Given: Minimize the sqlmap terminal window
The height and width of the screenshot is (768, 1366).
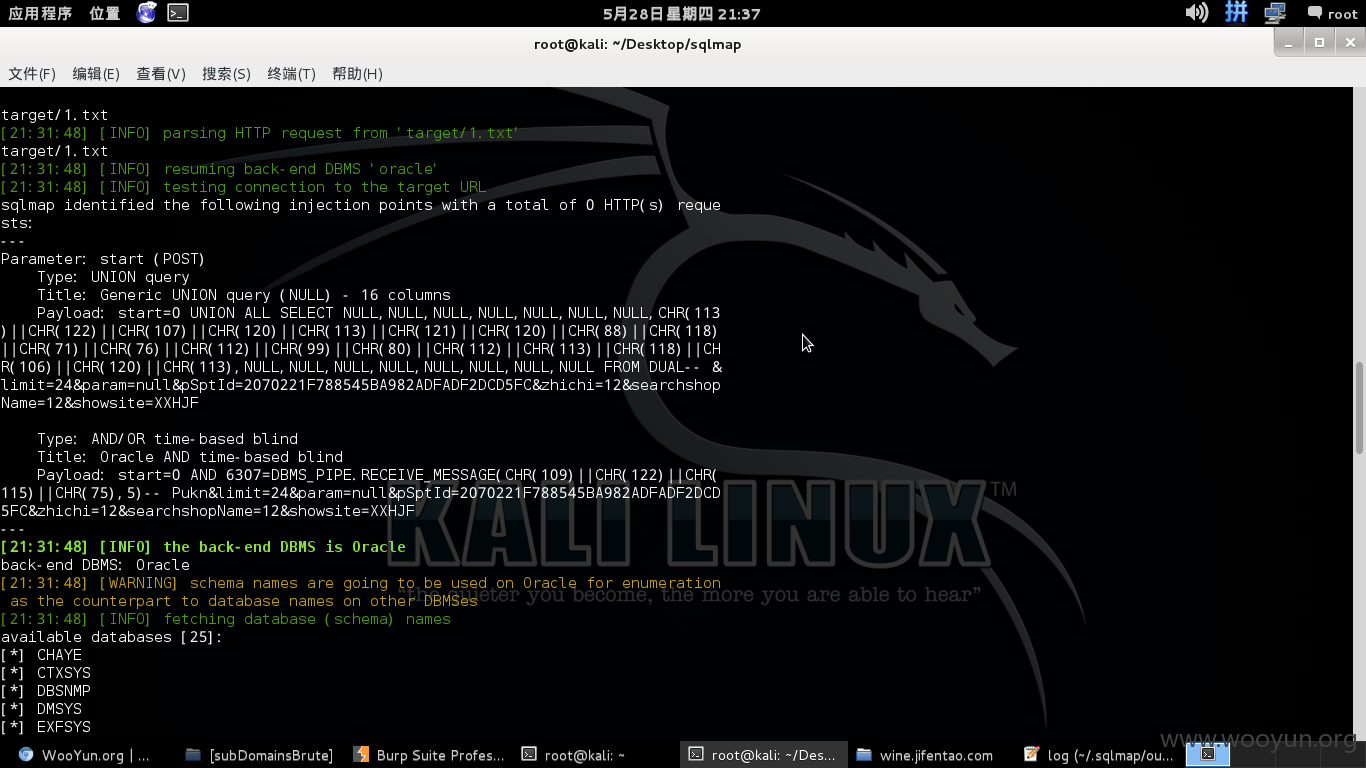Looking at the screenshot, I should 1289,42.
